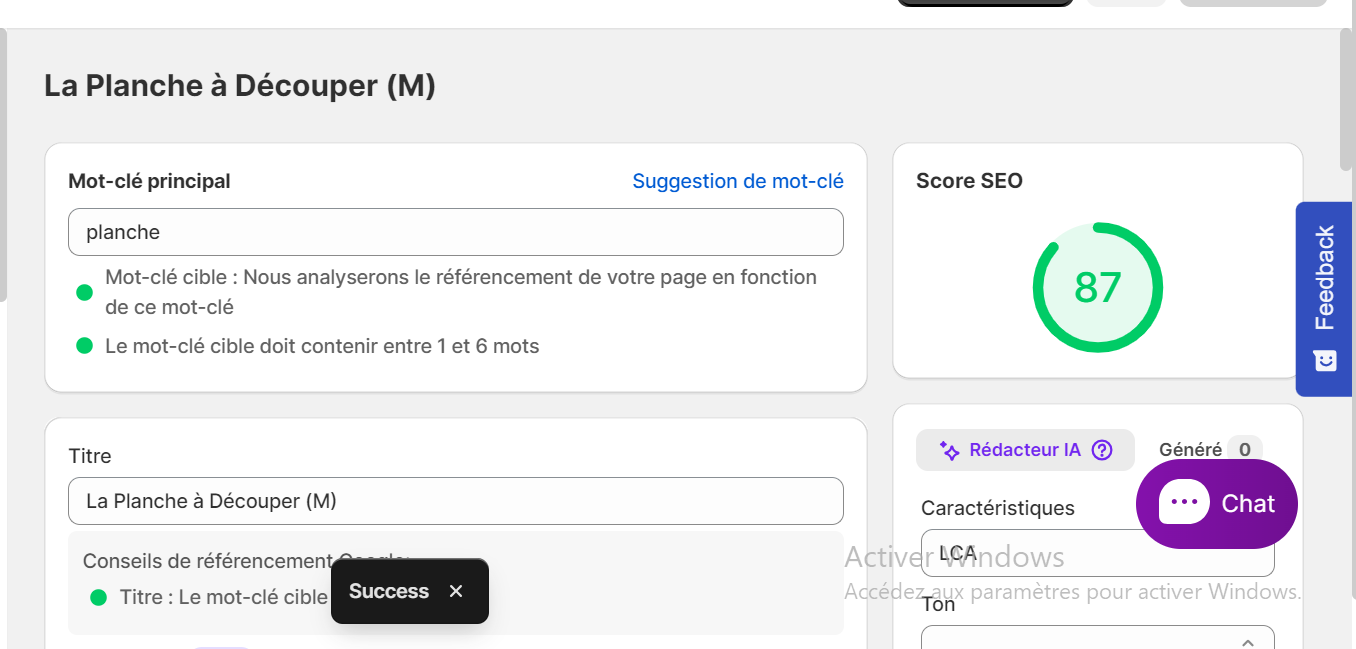Open the Ton combo box field
The width and height of the screenshot is (1356, 649).
coord(1098,638)
